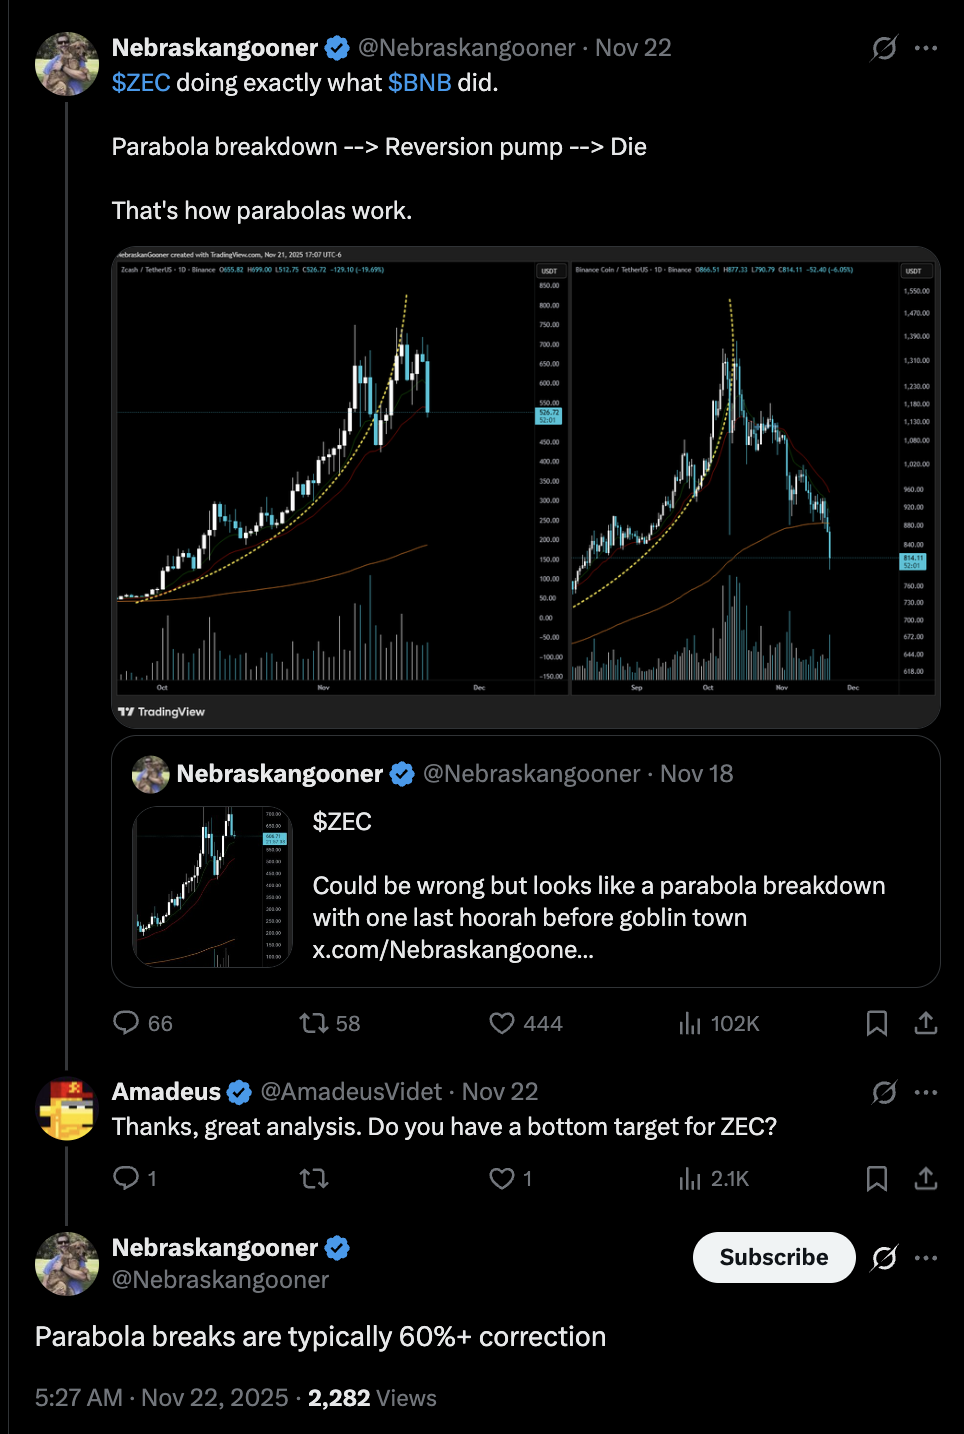Open the $BNB cashtag link
964x1434 pixels.
point(419,83)
